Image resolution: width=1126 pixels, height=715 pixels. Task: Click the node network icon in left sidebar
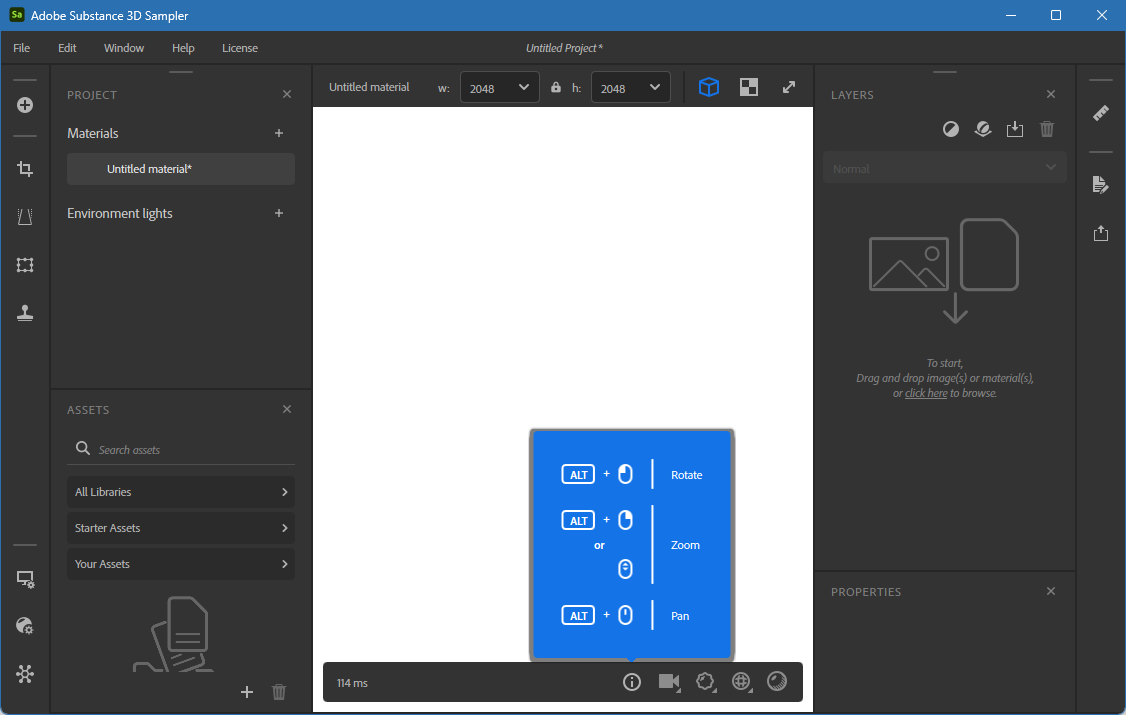coord(25,674)
